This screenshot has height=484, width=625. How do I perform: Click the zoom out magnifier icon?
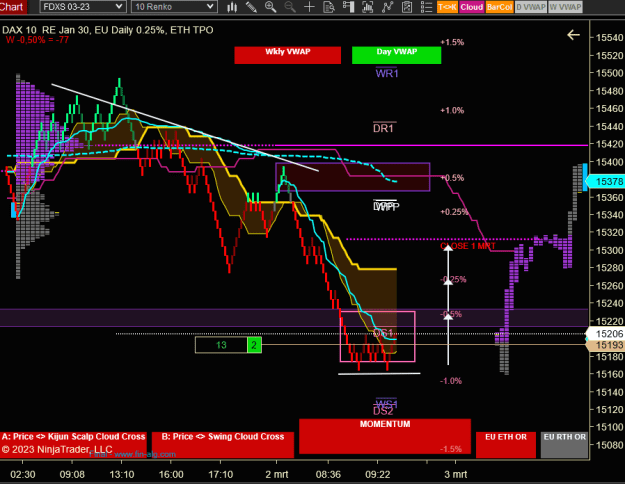point(290,7)
